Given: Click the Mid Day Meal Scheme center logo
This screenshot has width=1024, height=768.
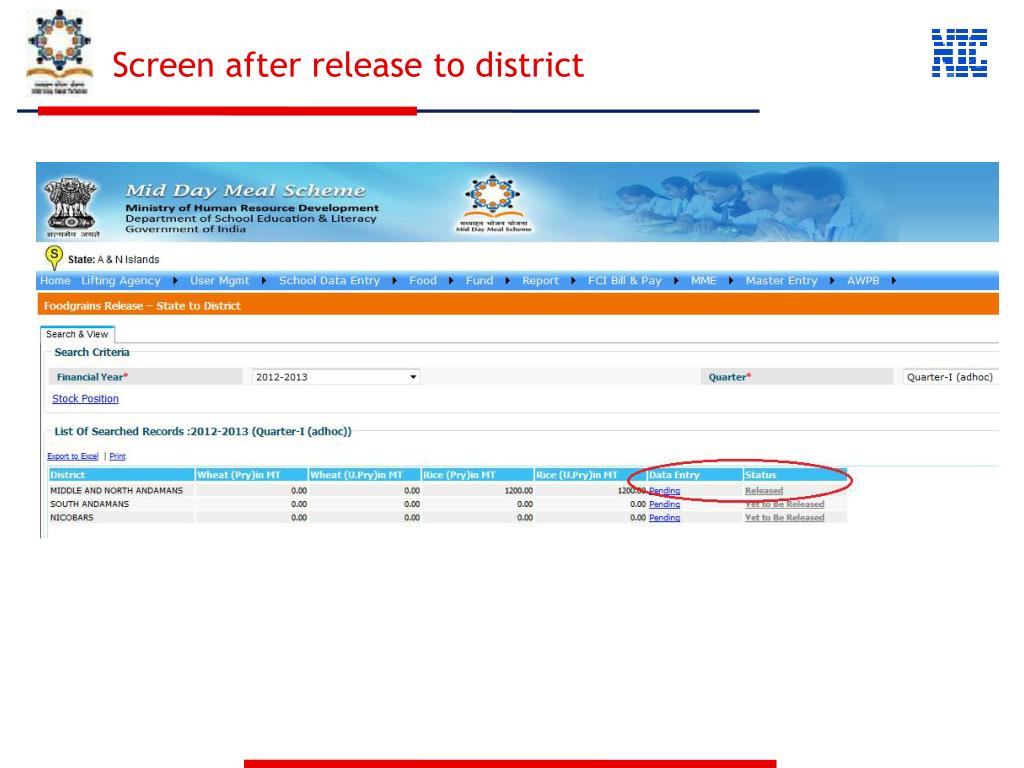Looking at the screenshot, I should (x=493, y=203).
